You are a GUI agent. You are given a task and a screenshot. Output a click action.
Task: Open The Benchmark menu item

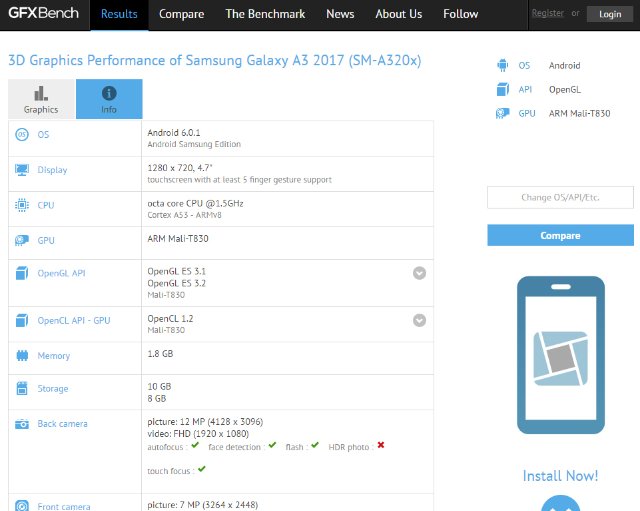click(x=264, y=14)
